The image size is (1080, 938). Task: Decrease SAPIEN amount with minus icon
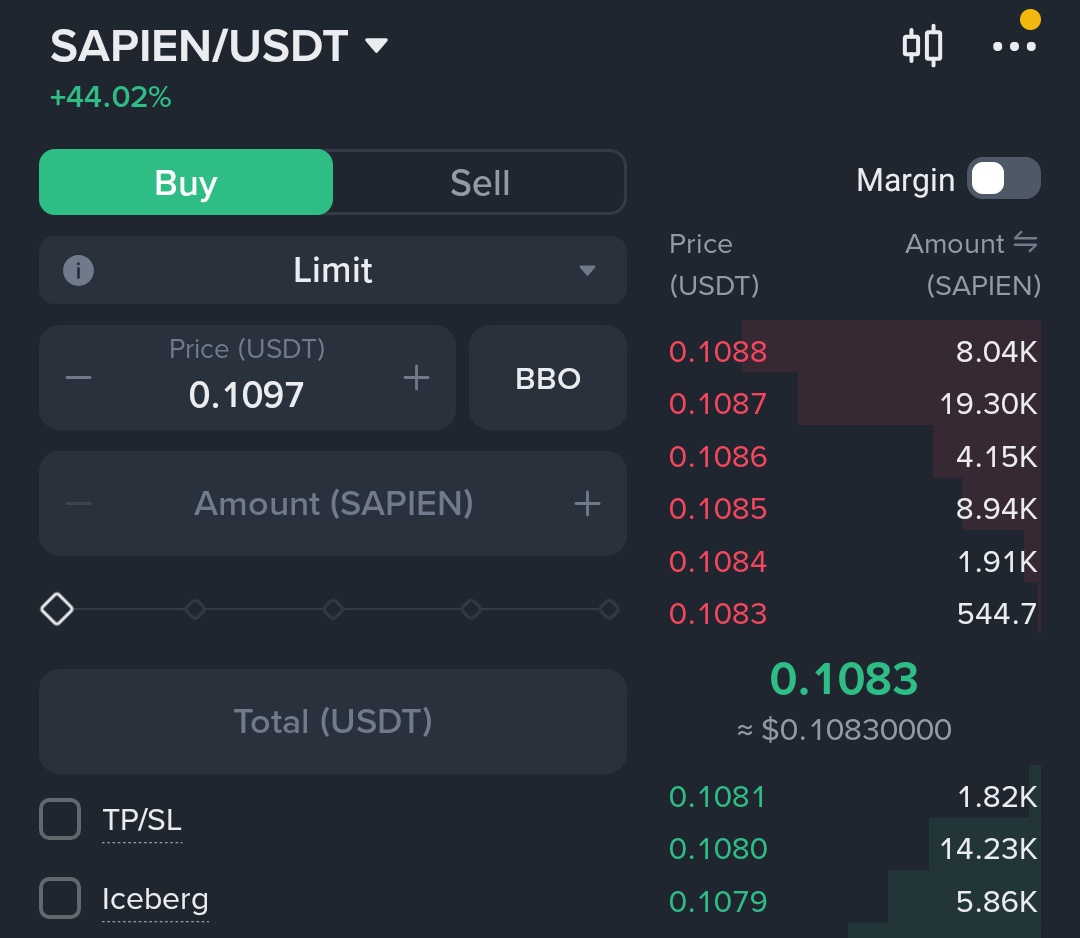(79, 503)
